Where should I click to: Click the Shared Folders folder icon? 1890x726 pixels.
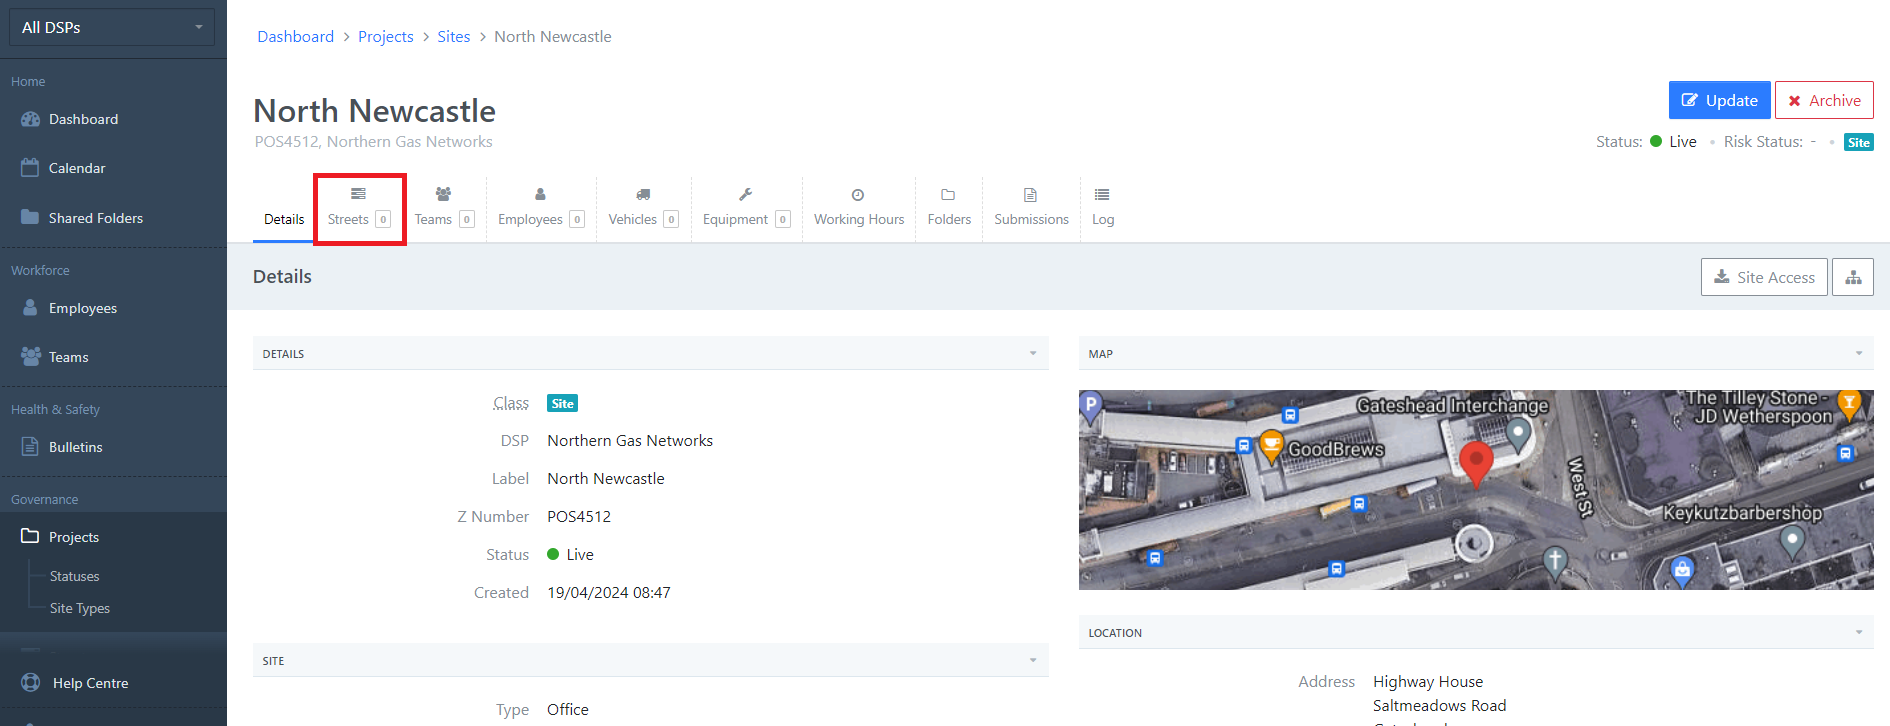[x=31, y=217]
